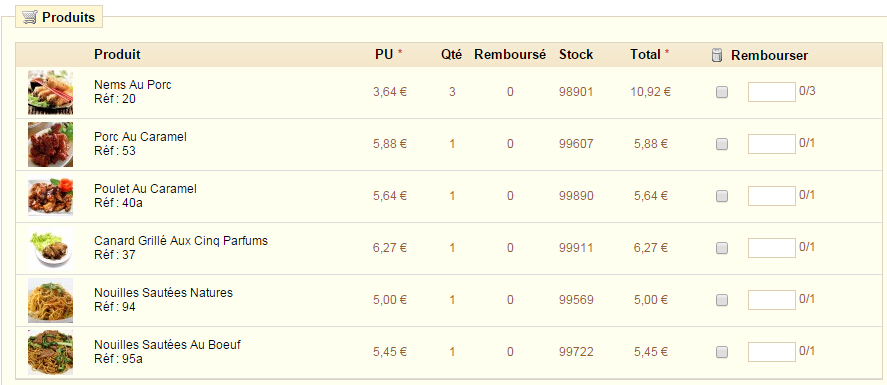Click refund quantity input for Nouilles Sautées Au Boeuf
This screenshot has height=385, width=887.
click(772, 352)
